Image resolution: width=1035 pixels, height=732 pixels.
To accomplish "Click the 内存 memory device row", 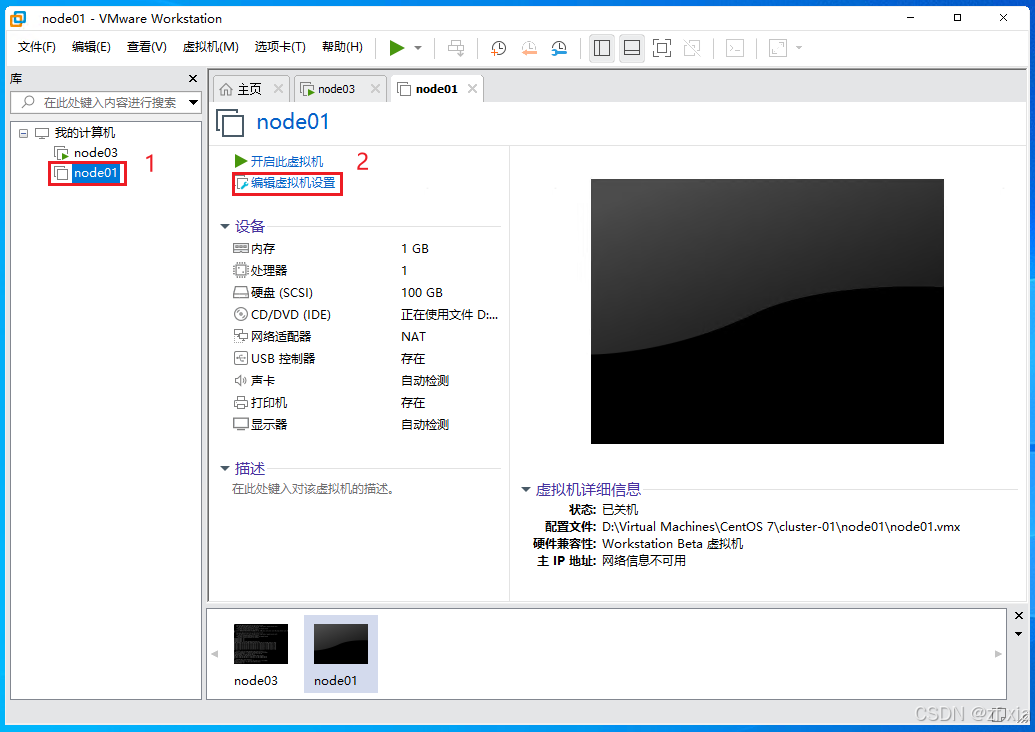I will click(x=366, y=249).
